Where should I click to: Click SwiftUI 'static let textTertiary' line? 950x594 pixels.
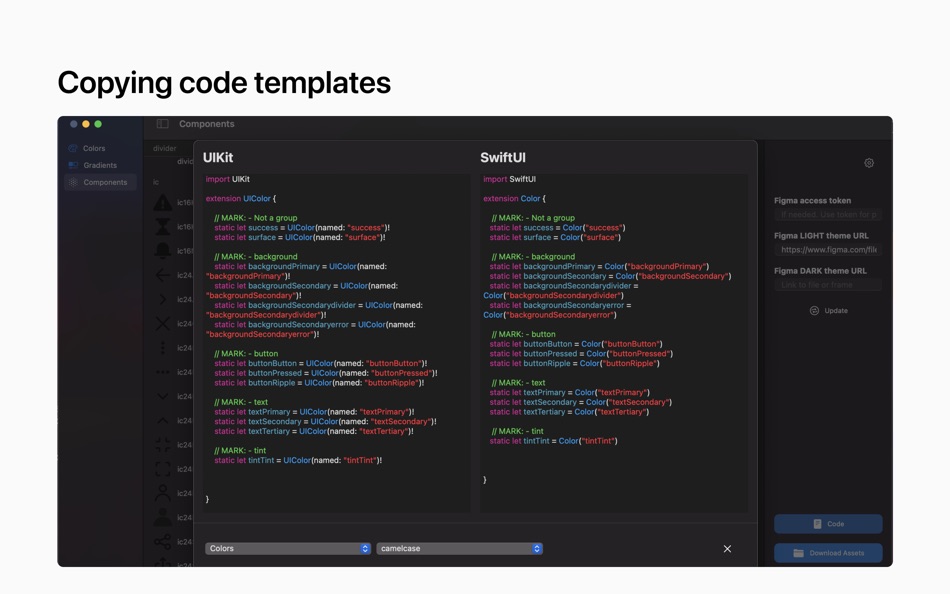click(570, 412)
